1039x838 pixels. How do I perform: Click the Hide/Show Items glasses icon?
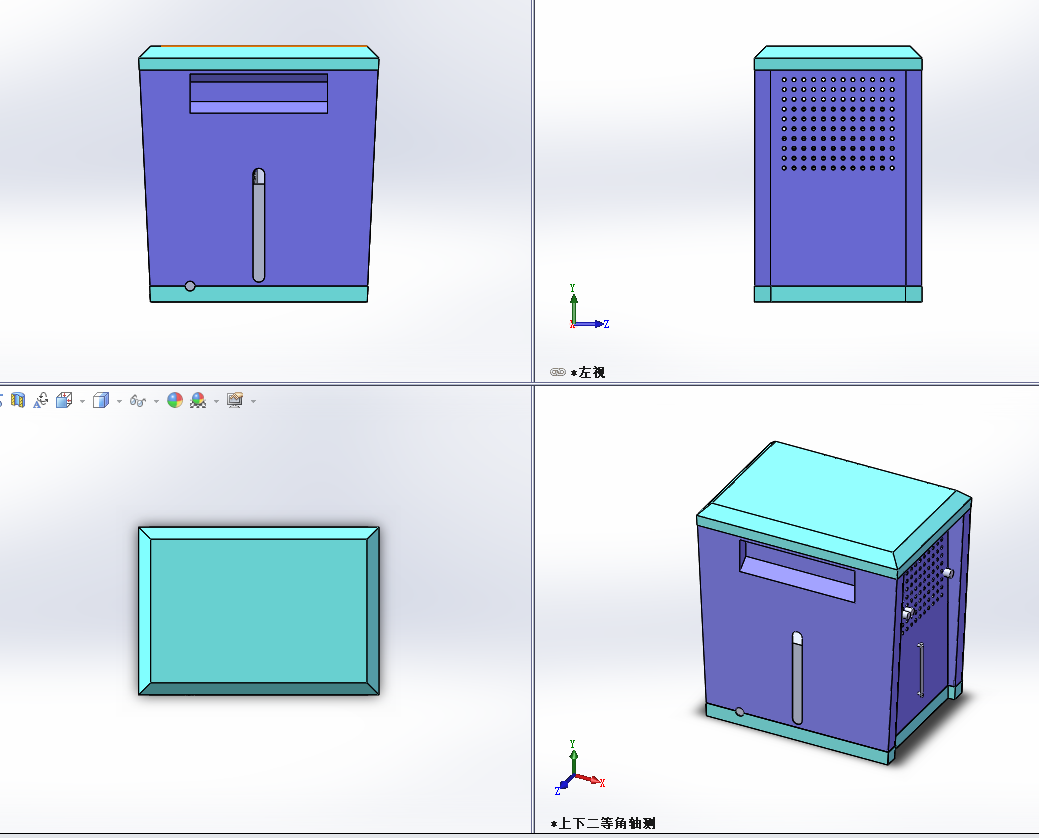[138, 401]
